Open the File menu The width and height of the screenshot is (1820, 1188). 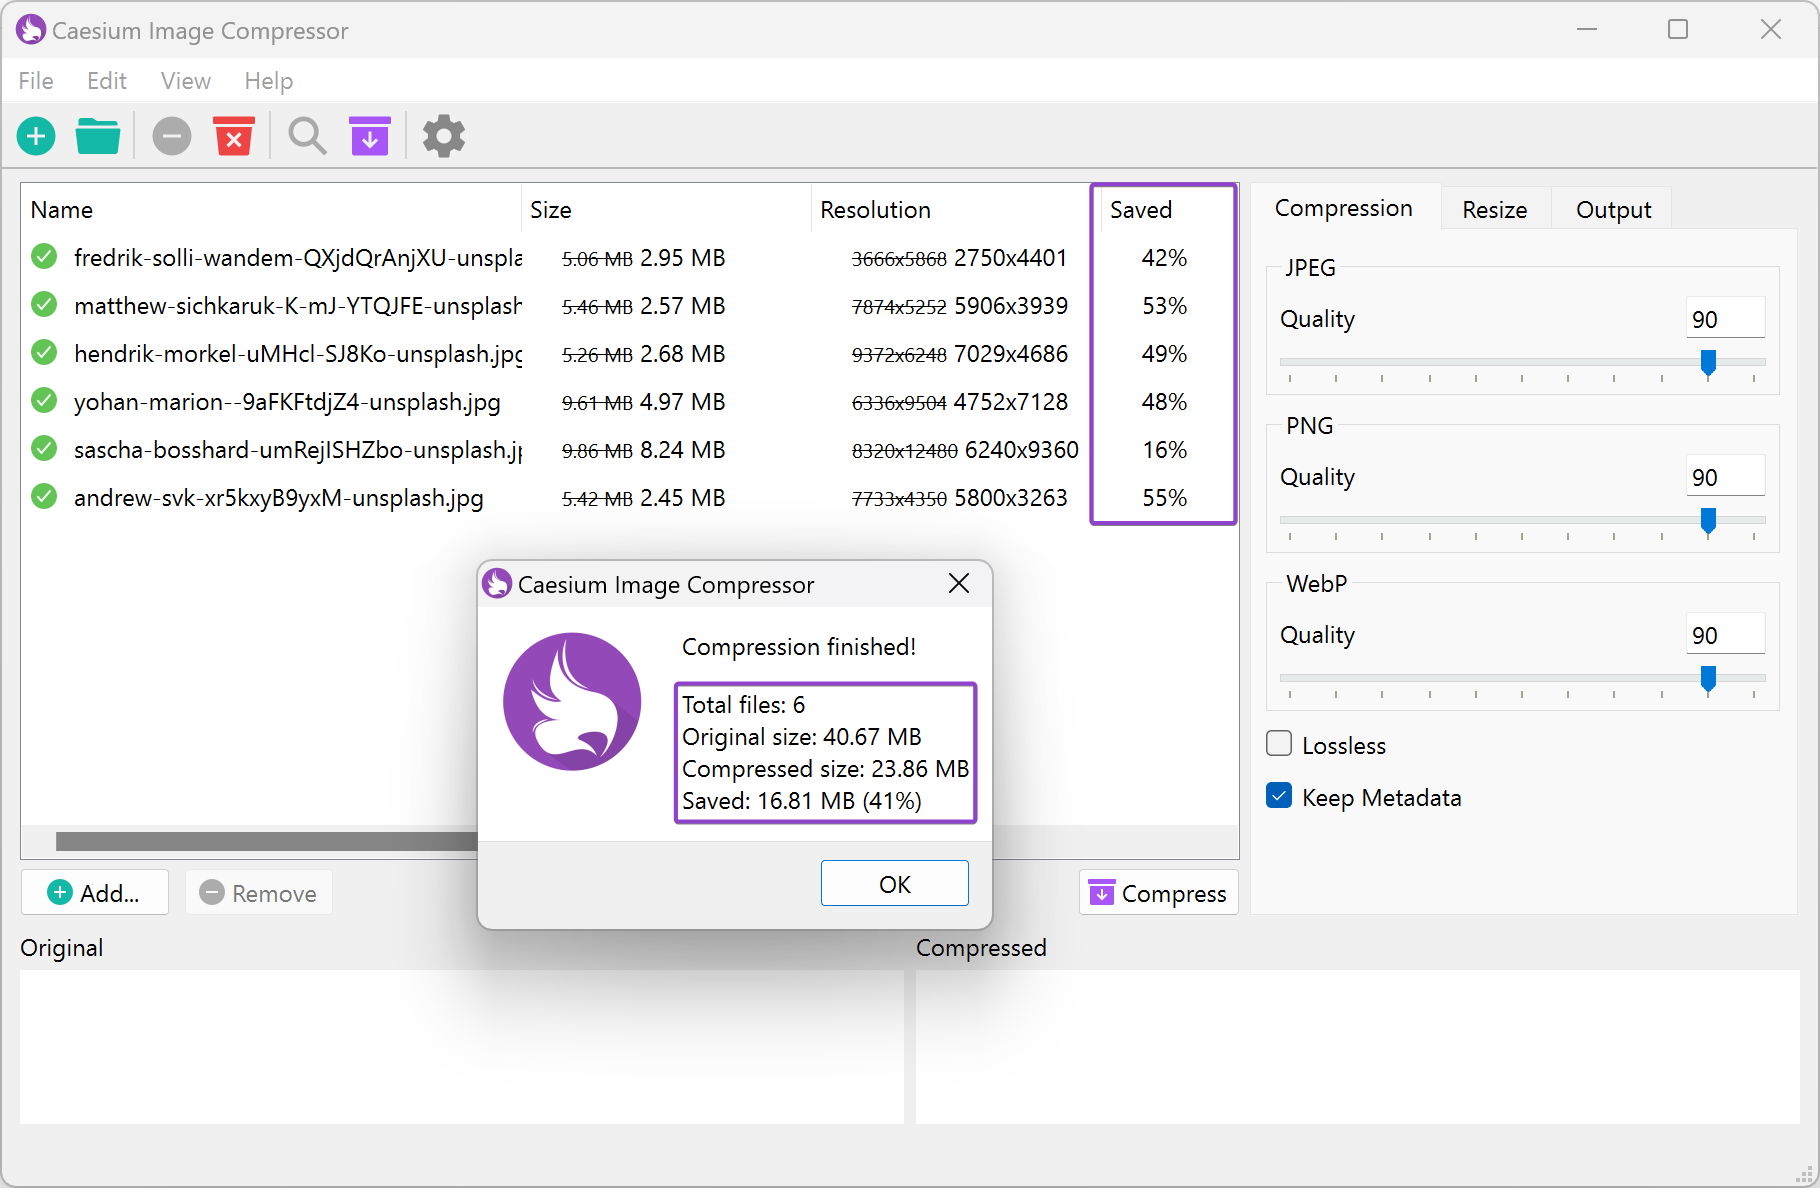[x=36, y=81]
